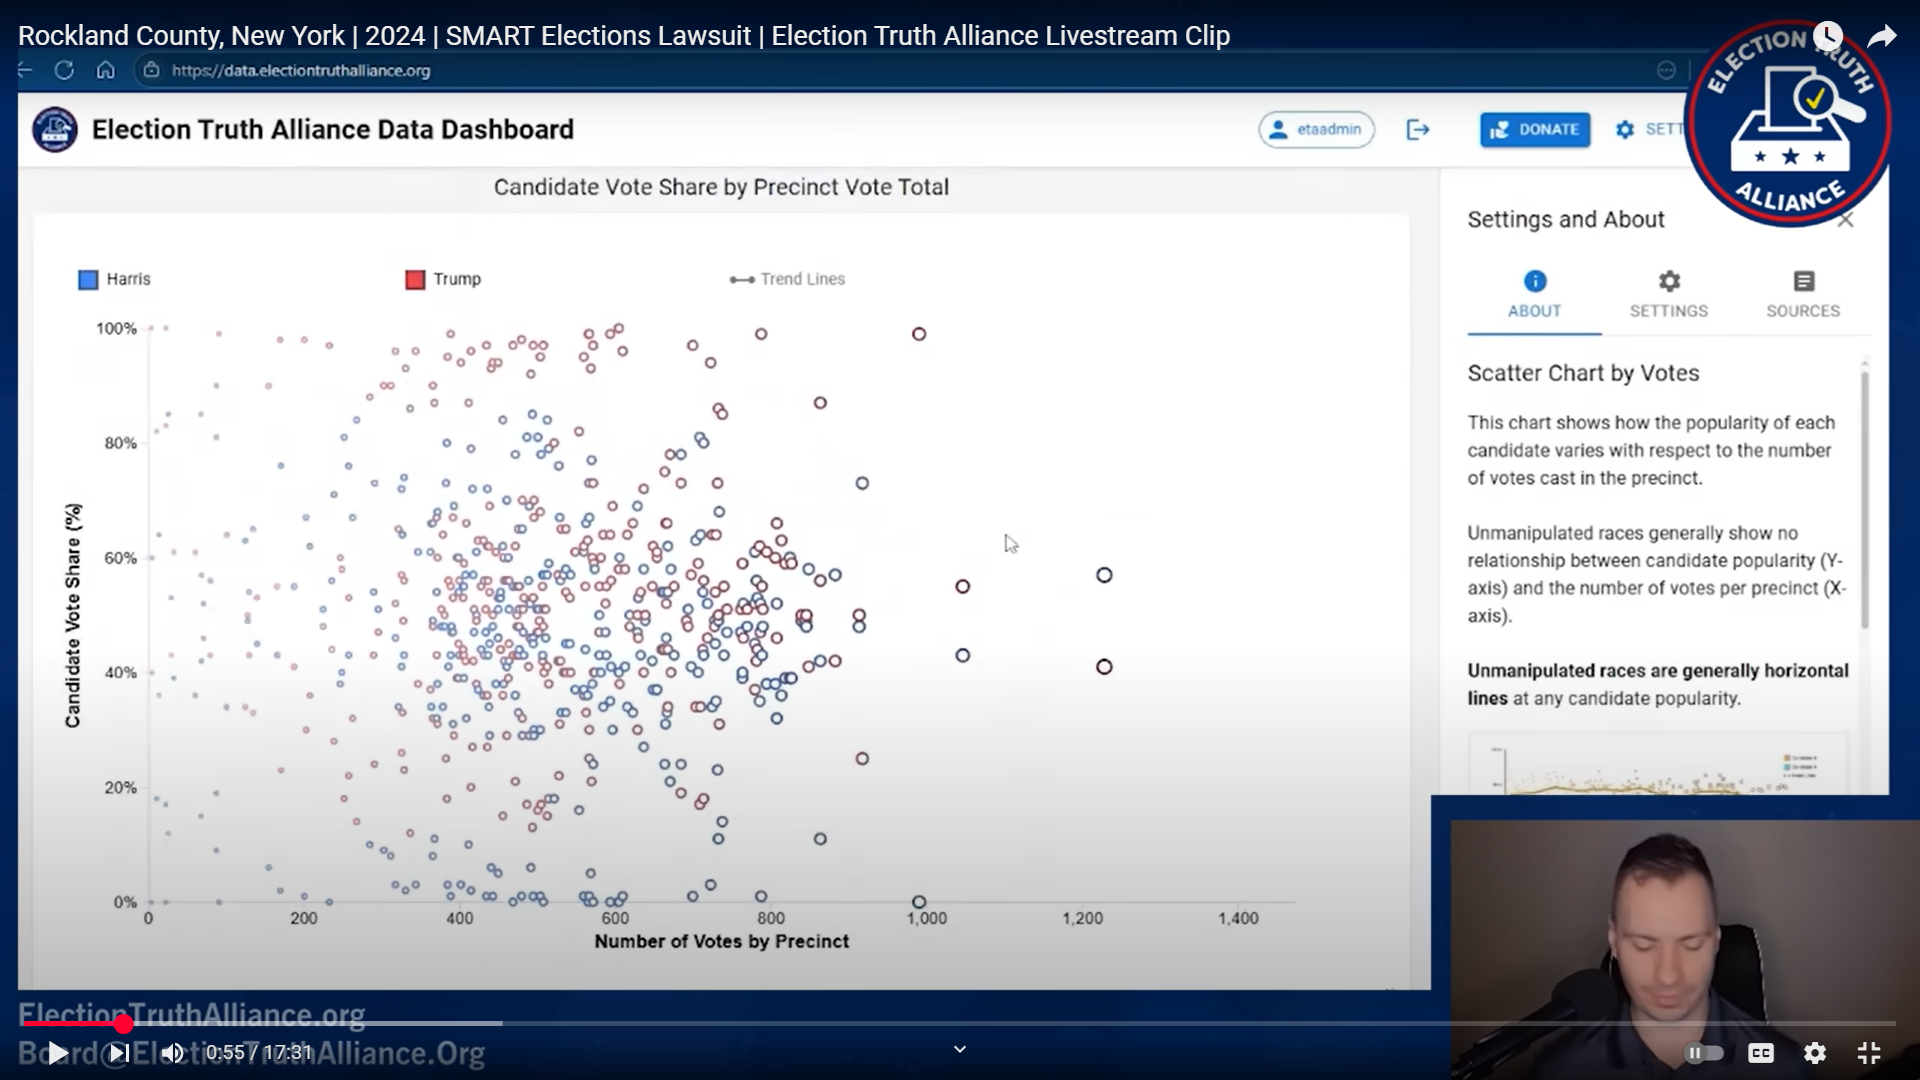Toggle Trend Lines in legend
The image size is (1920, 1080).
[x=788, y=279]
